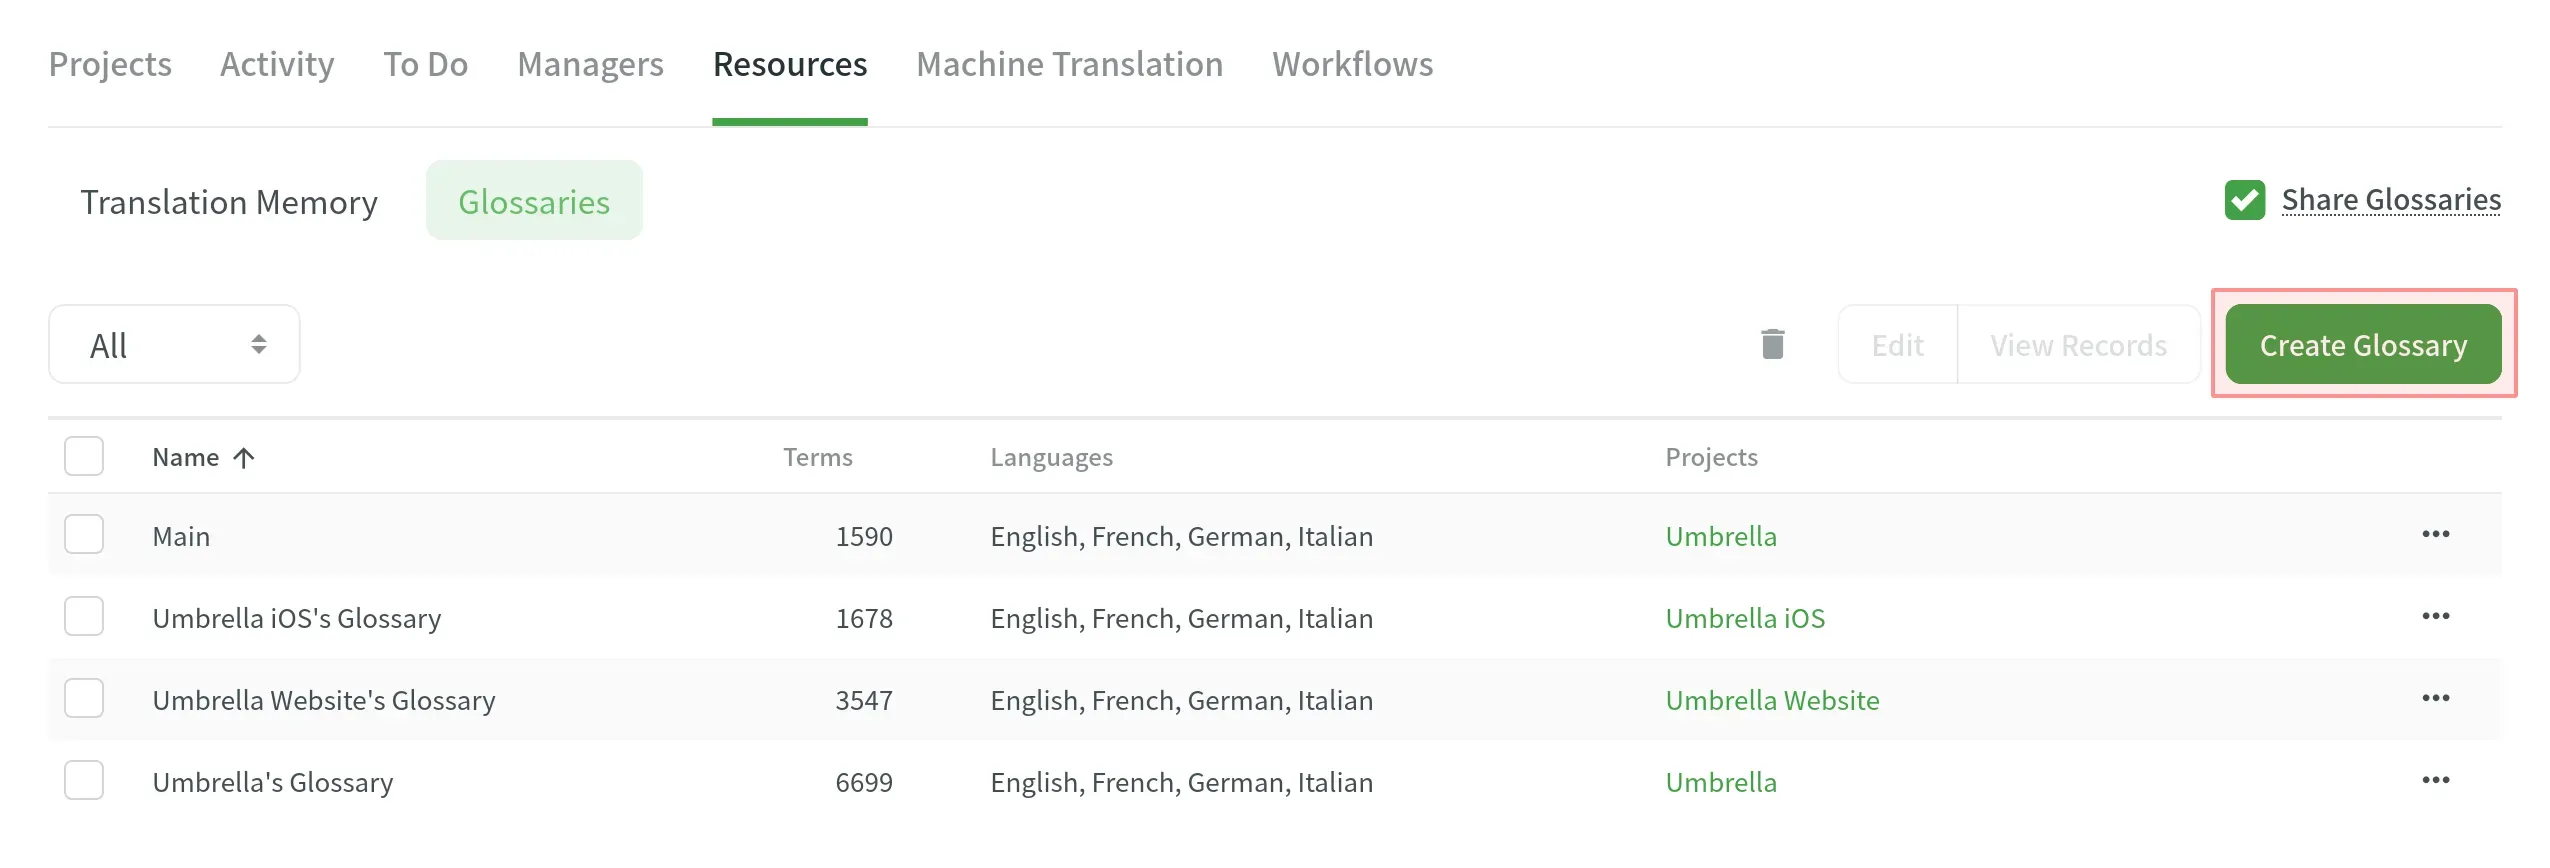
Task: Click languages text in Umbrella Website's Glossary row
Action: click(x=1181, y=700)
